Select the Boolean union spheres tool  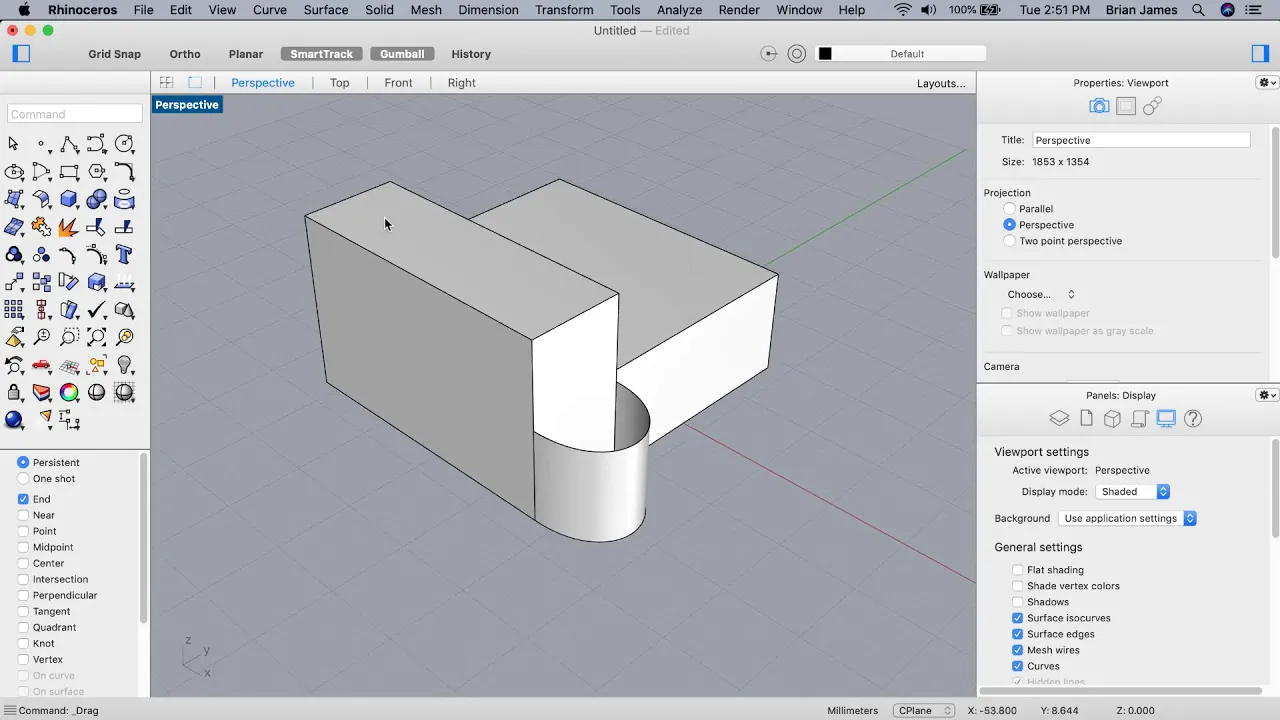click(97, 199)
